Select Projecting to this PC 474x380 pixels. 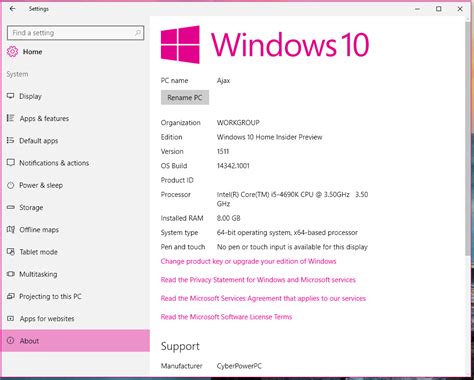[x=75, y=296]
